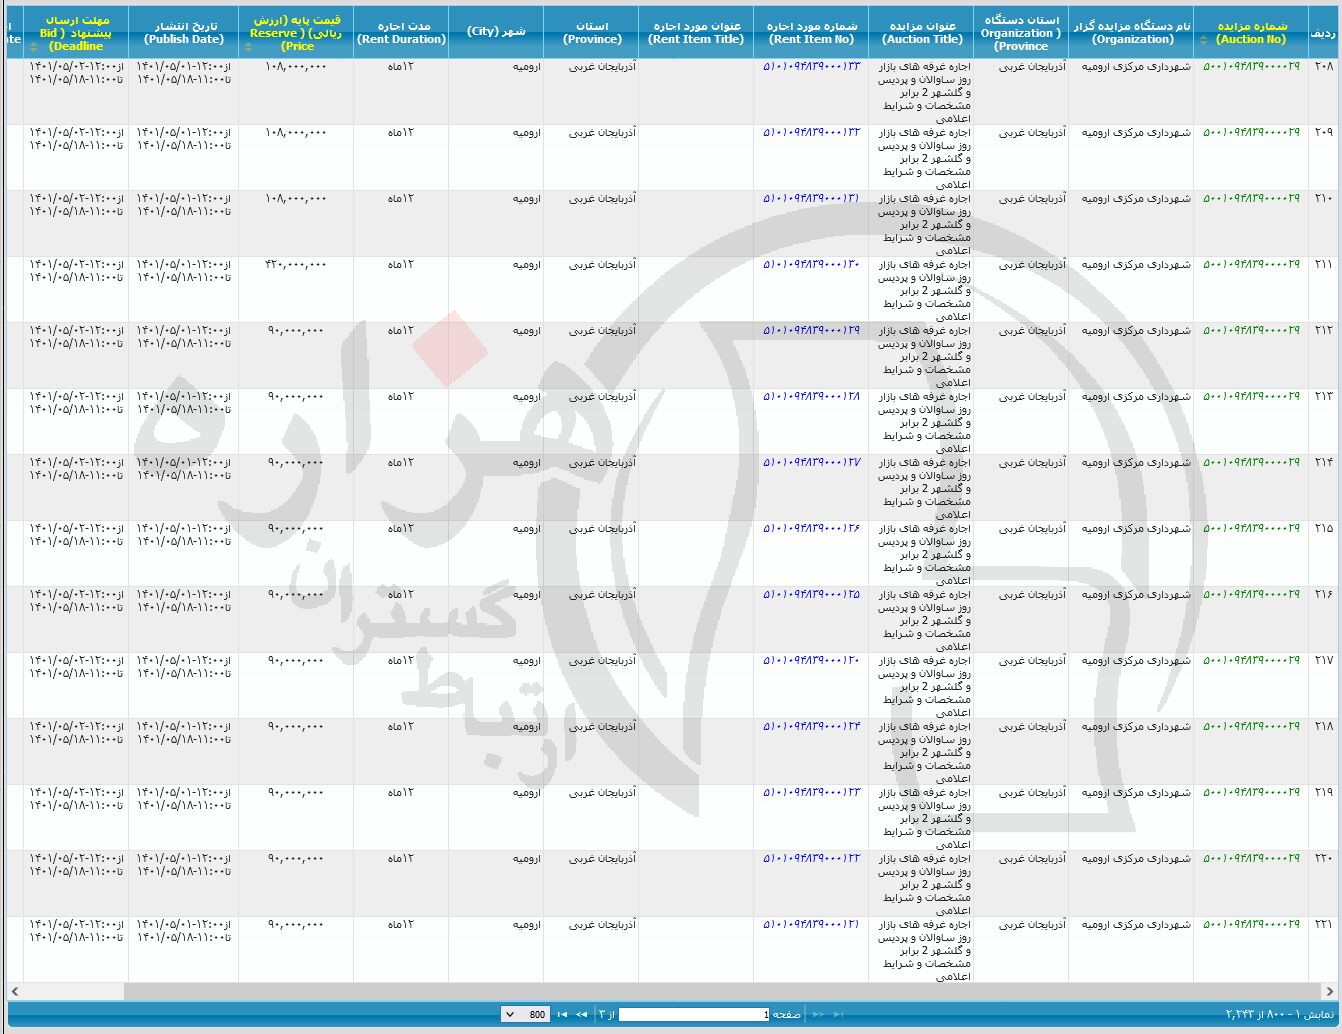The width and height of the screenshot is (1342, 1034).
Task: Open auction number link in row ۲۱۳
Action: [x=1251, y=396]
